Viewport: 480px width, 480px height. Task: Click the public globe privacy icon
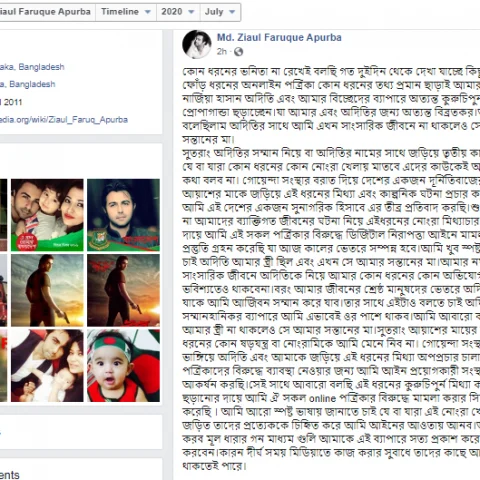(238, 52)
